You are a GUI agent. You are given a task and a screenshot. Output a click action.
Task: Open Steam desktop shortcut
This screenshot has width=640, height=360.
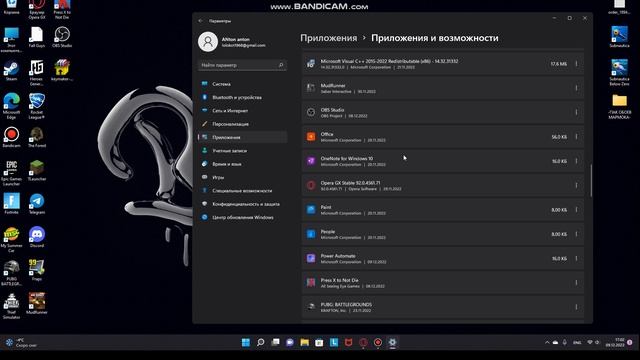(11, 71)
